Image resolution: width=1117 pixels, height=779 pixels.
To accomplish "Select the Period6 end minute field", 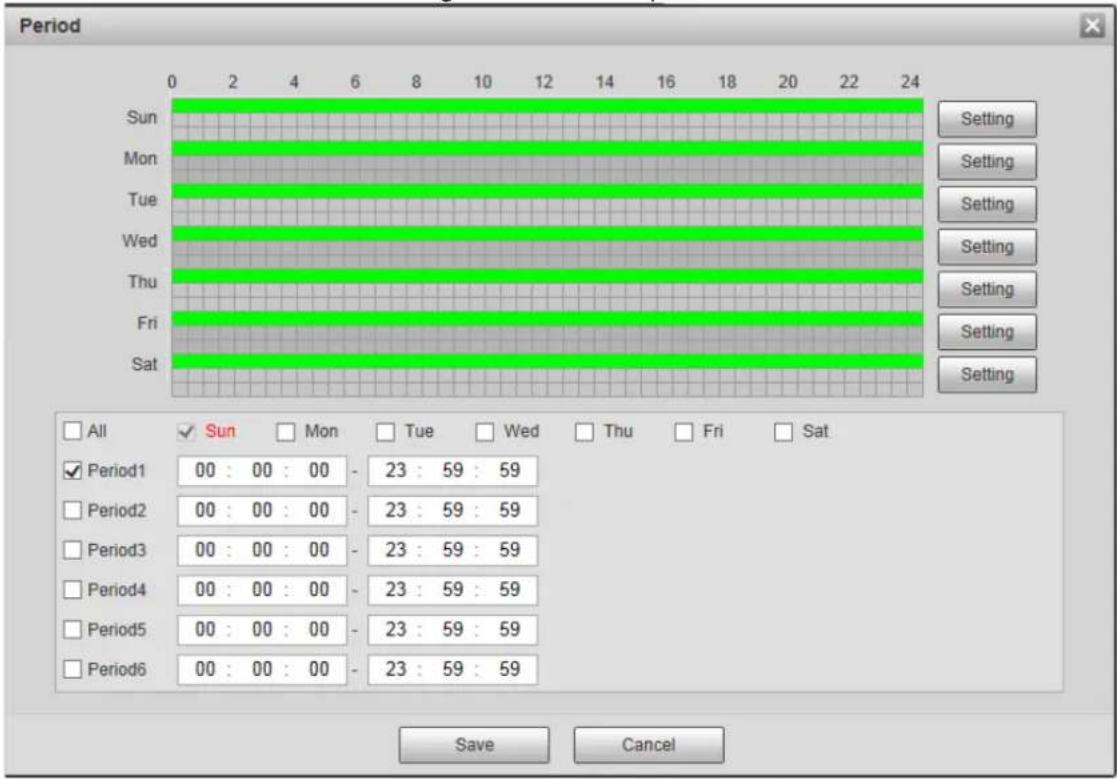I will 452,669.
